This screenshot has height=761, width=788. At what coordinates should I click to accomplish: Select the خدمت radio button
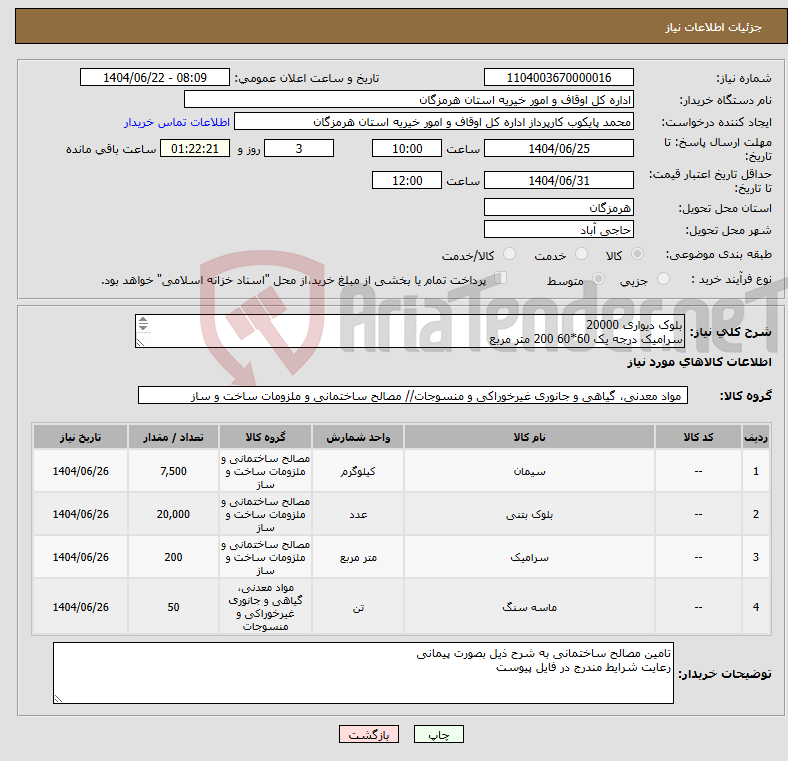pos(581,254)
